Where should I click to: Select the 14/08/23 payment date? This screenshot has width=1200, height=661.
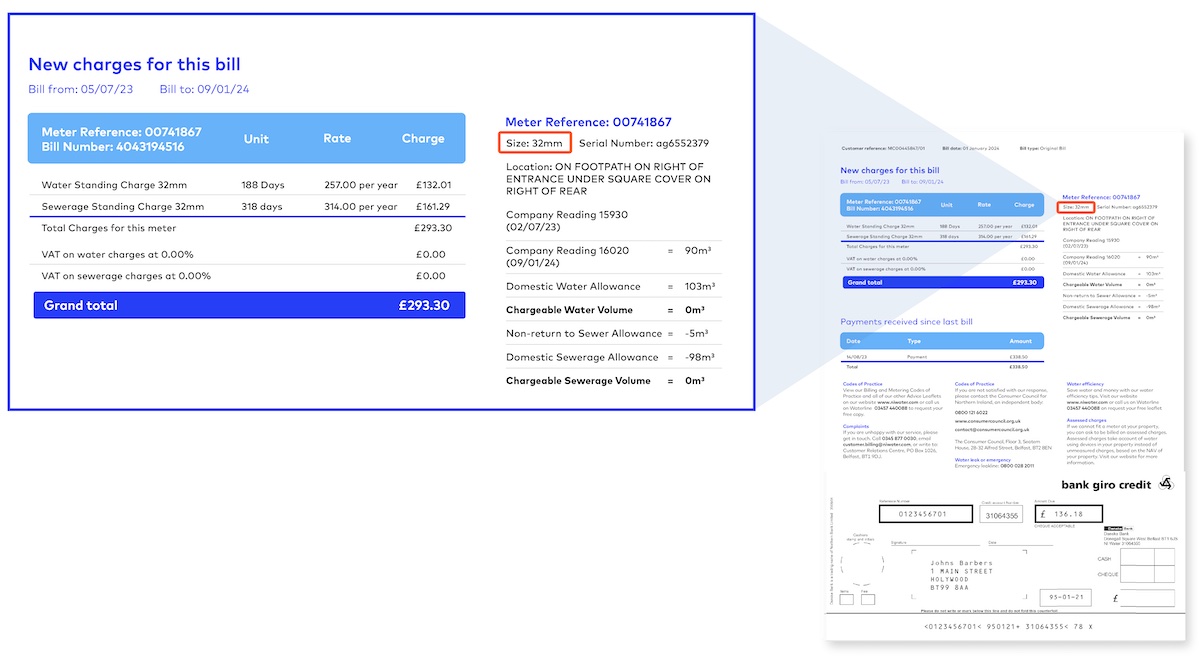857,357
